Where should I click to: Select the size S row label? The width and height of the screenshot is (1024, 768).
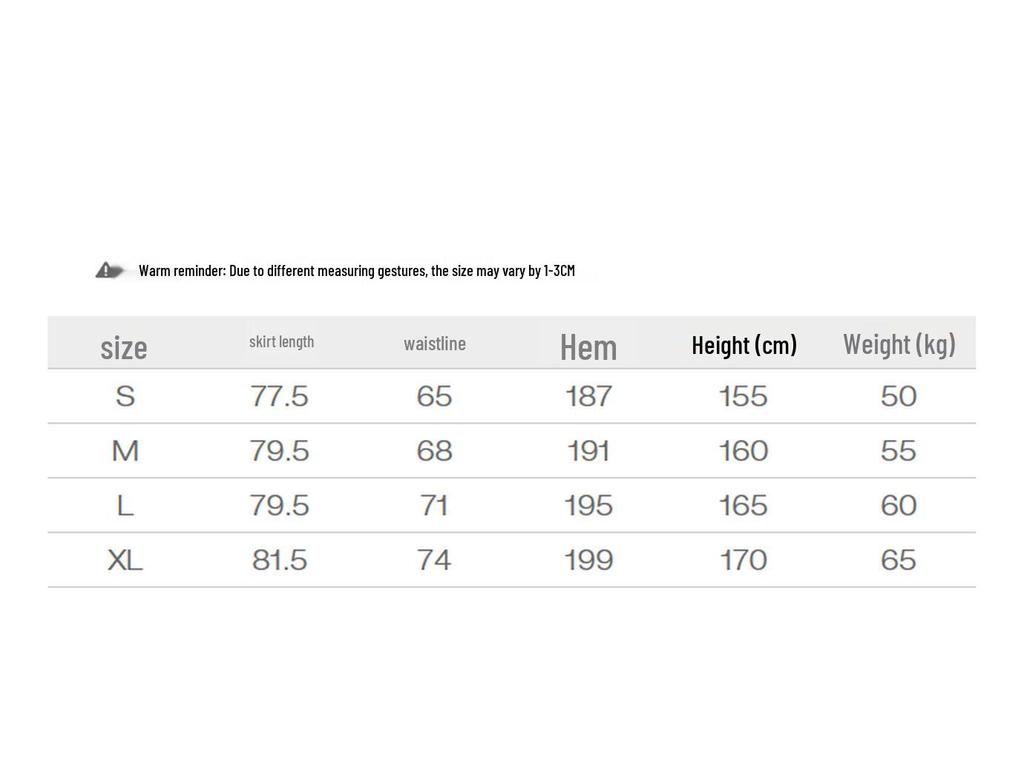click(125, 397)
